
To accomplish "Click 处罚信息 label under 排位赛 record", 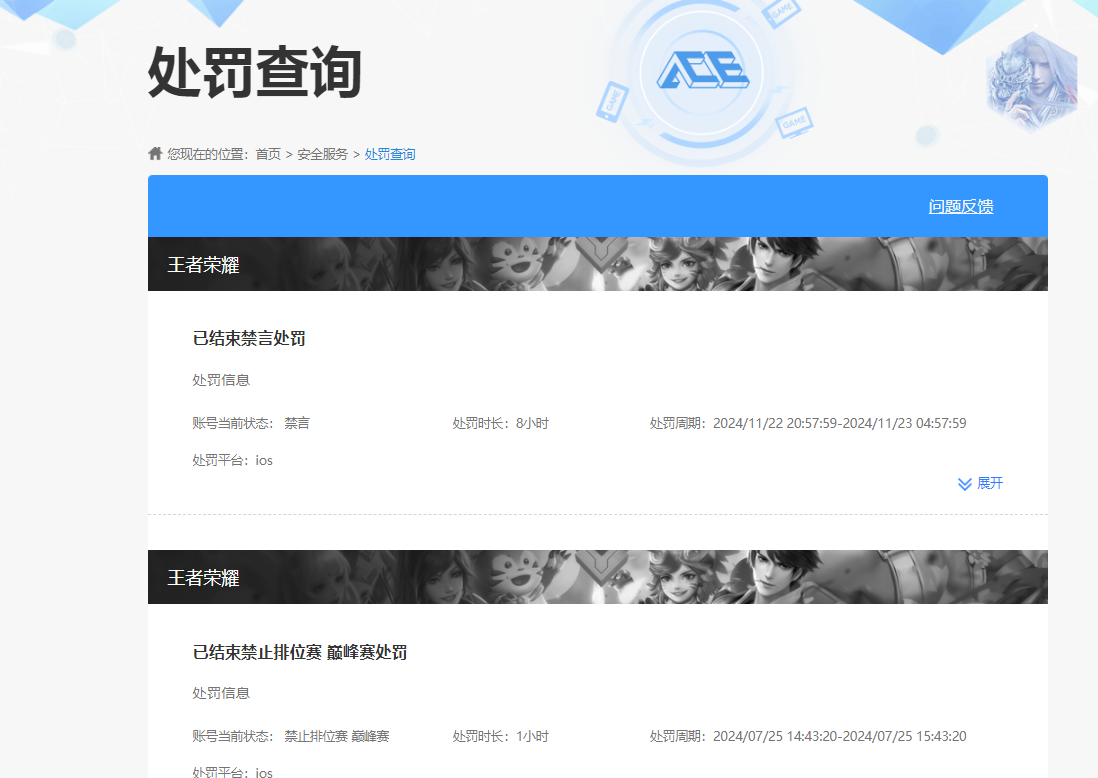I will click(x=221, y=693).
